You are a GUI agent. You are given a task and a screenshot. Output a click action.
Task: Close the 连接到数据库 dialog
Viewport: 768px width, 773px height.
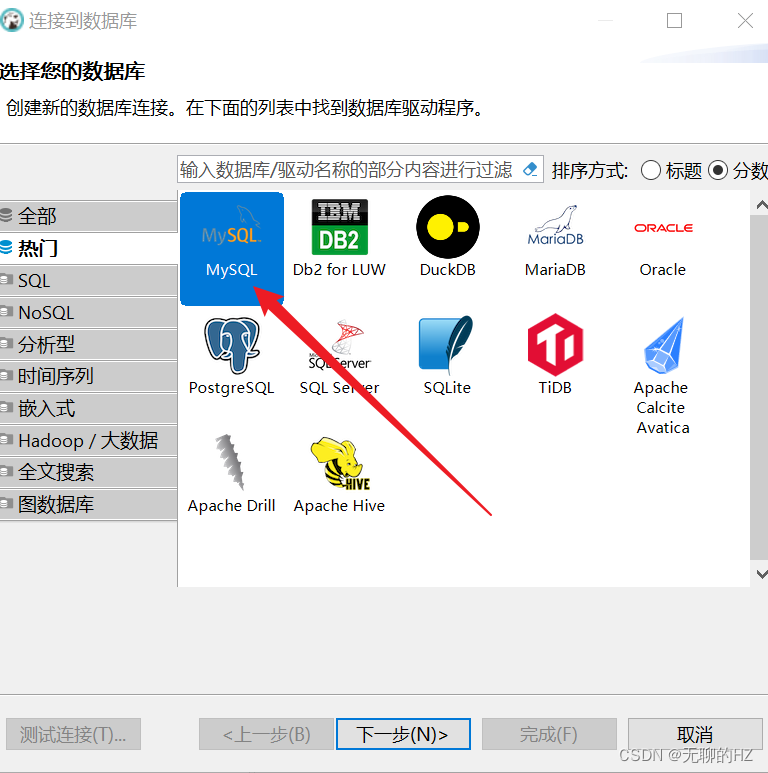[x=745, y=21]
